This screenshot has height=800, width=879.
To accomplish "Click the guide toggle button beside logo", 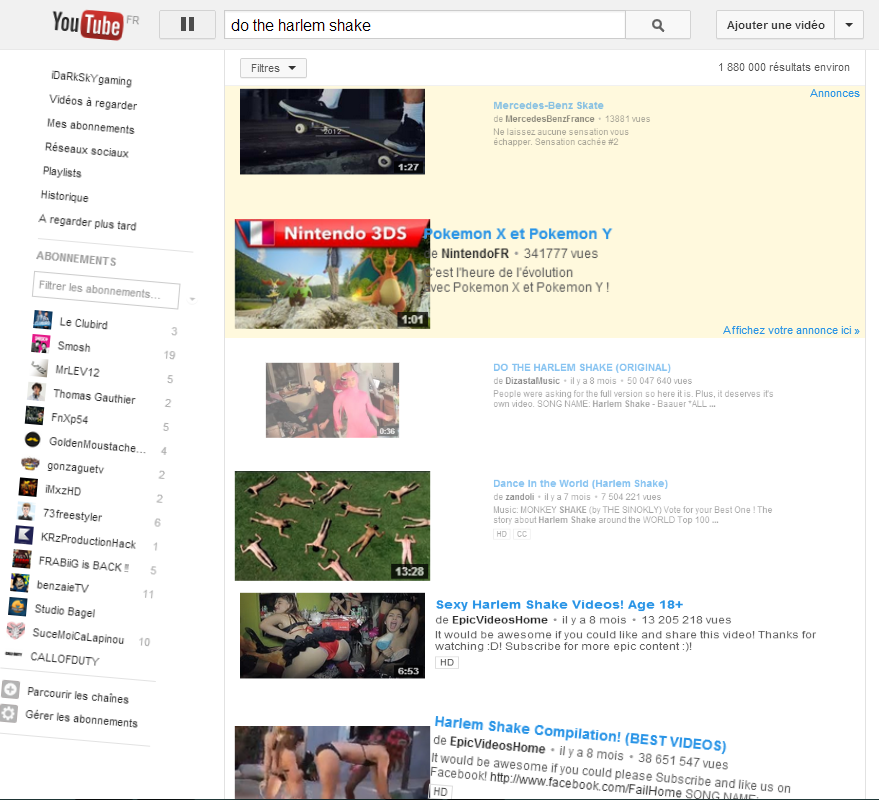I will point(187,25).
